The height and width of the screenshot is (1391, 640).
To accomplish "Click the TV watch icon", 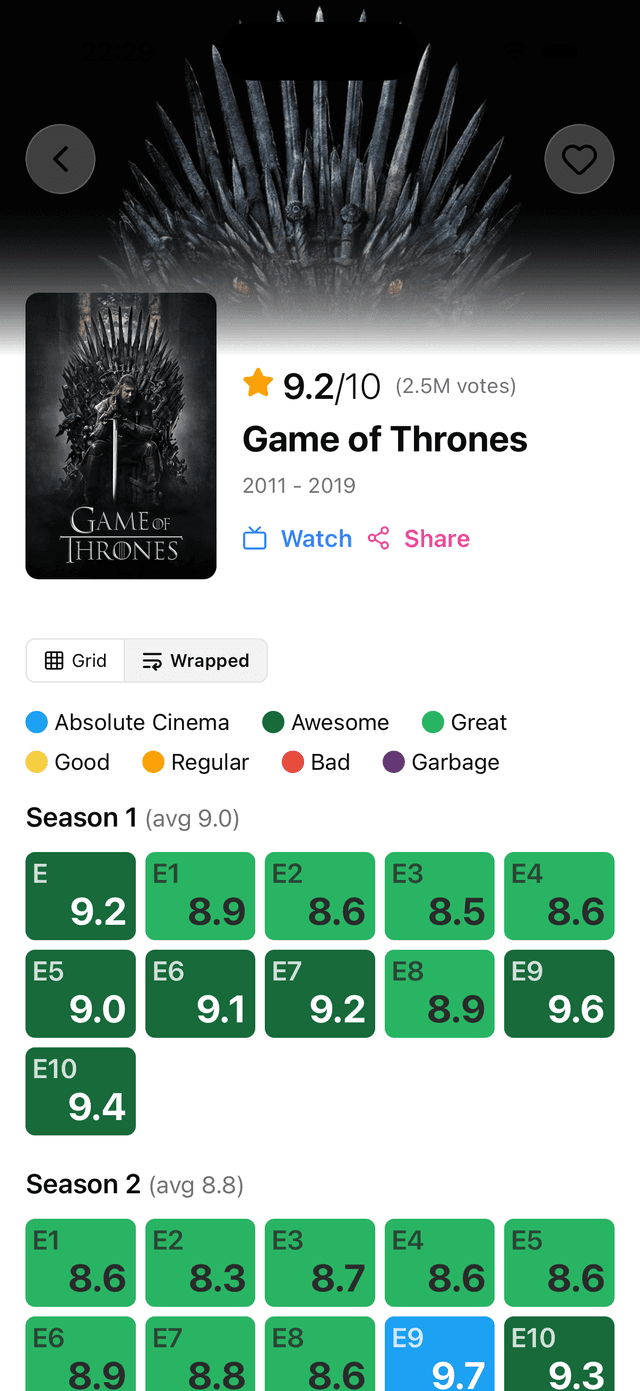I will [255, 539].
